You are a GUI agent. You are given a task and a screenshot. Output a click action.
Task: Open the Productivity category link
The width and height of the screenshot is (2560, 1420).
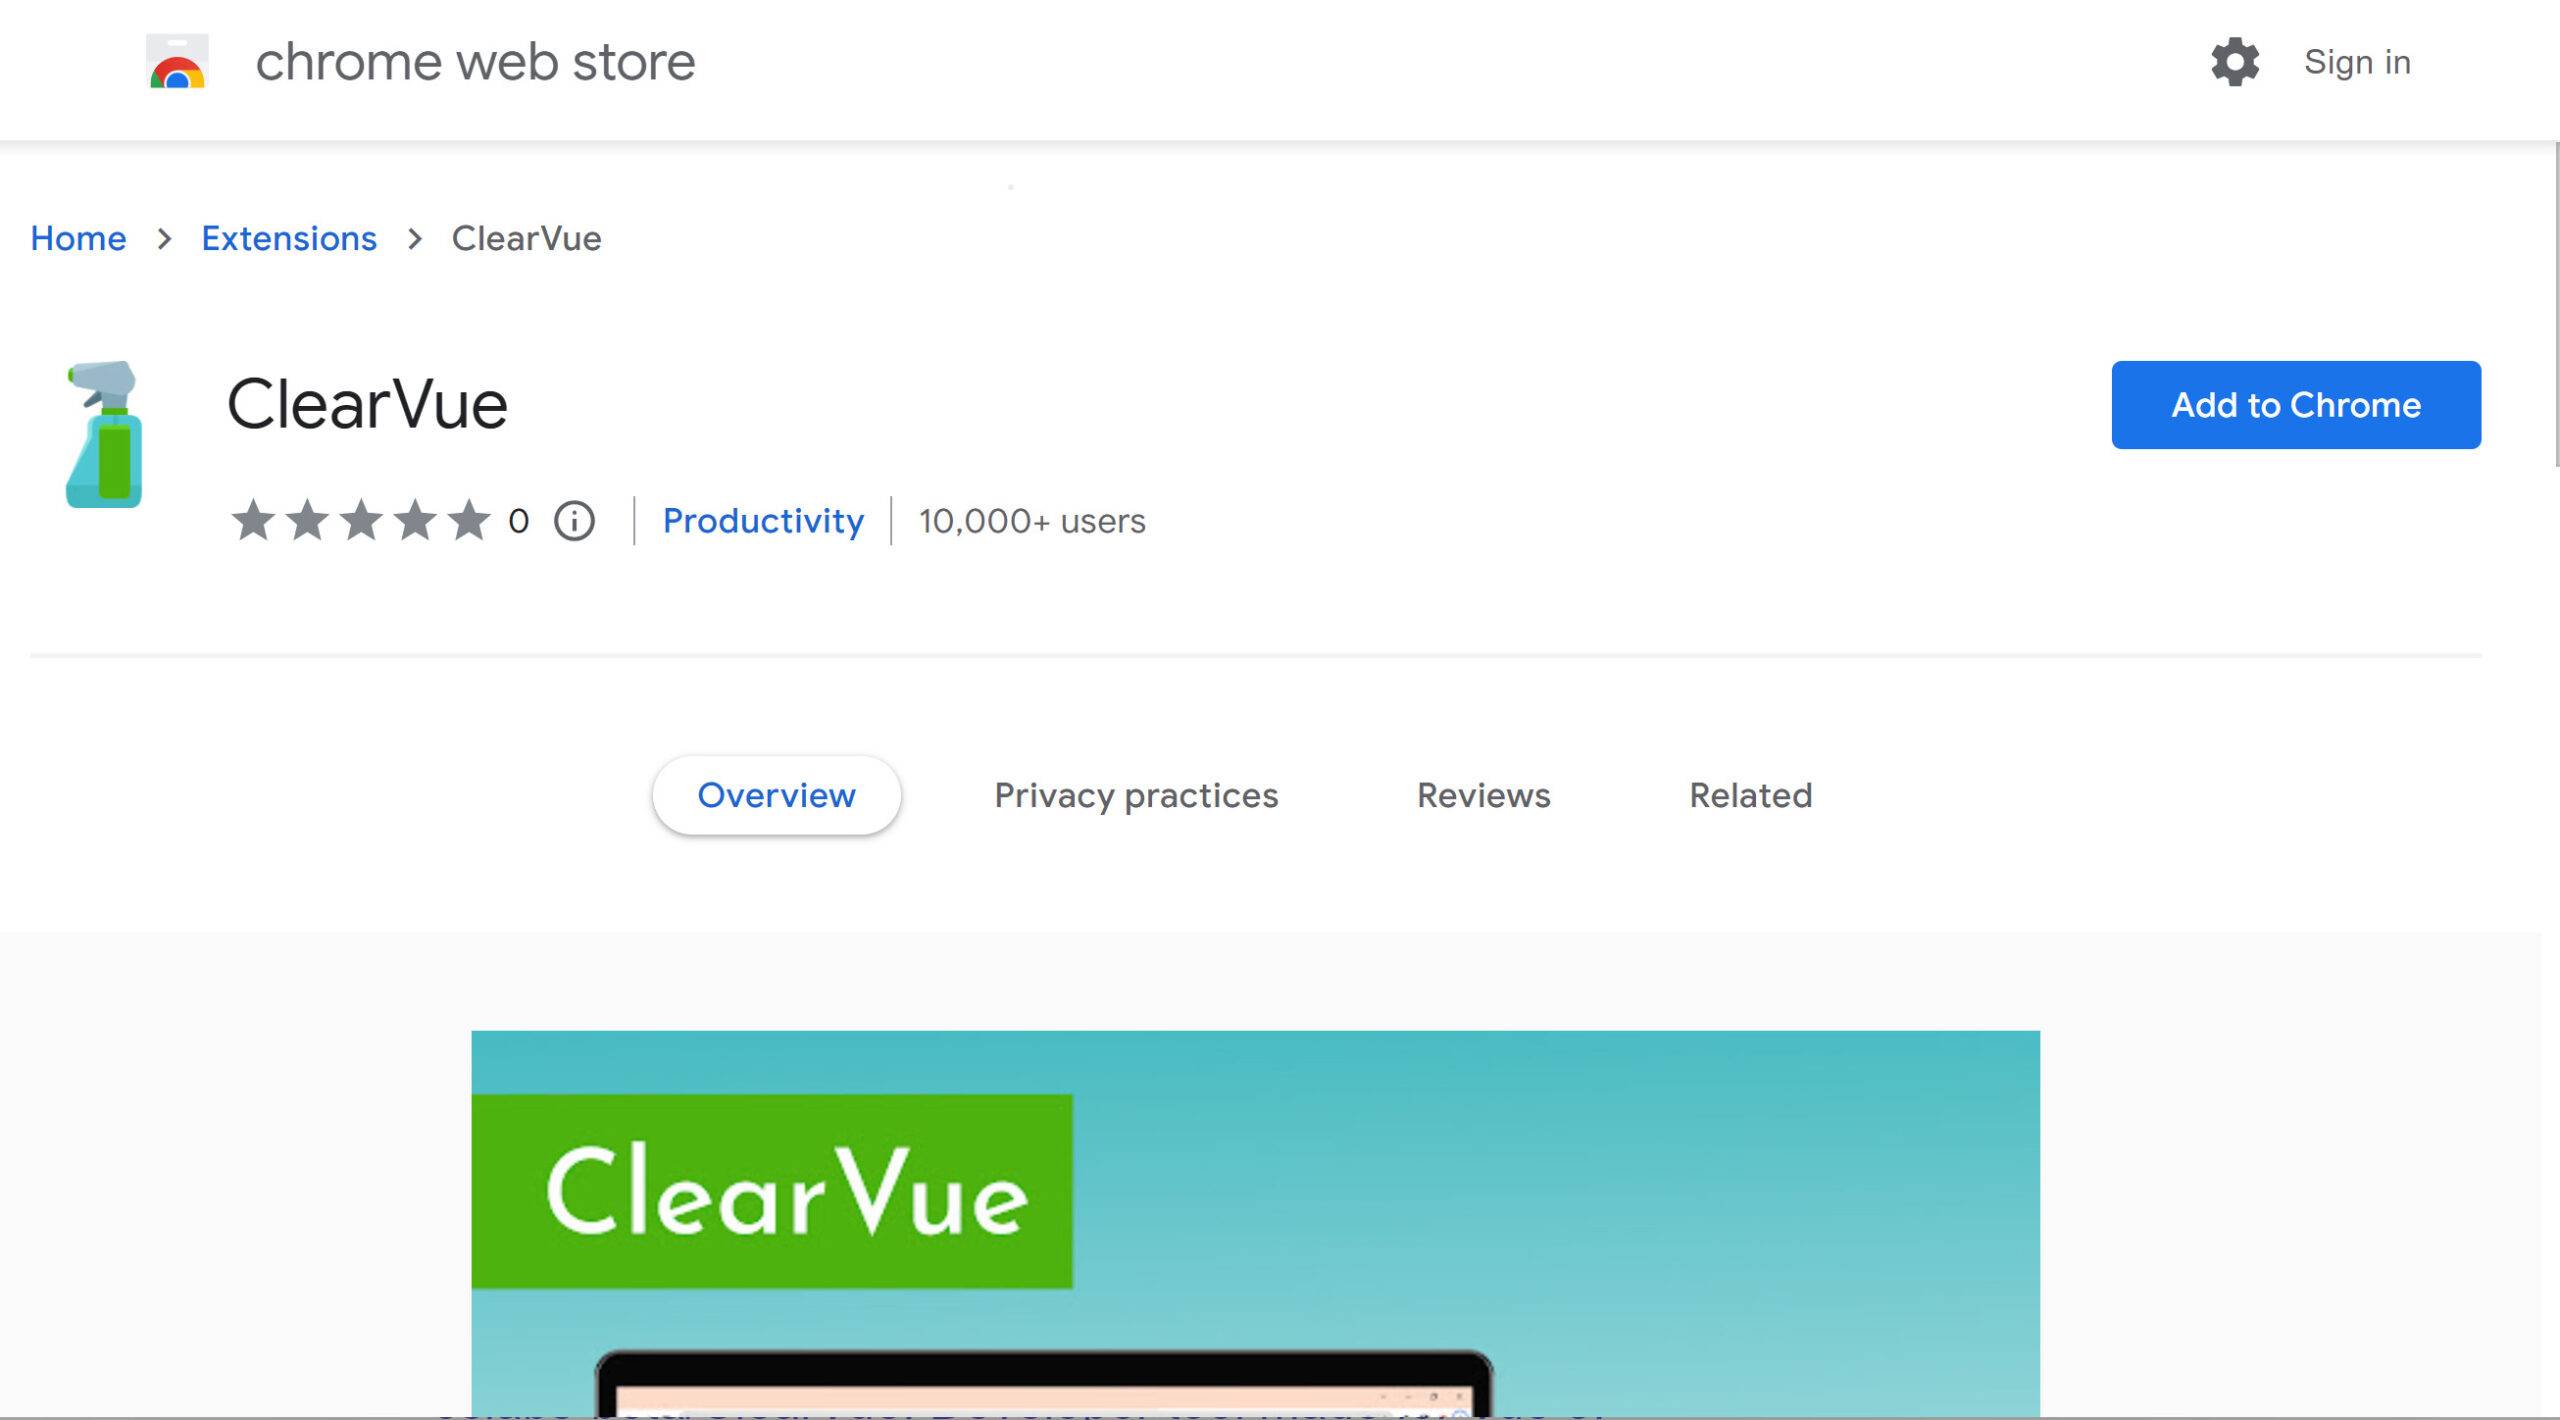(x=765, y=520)
